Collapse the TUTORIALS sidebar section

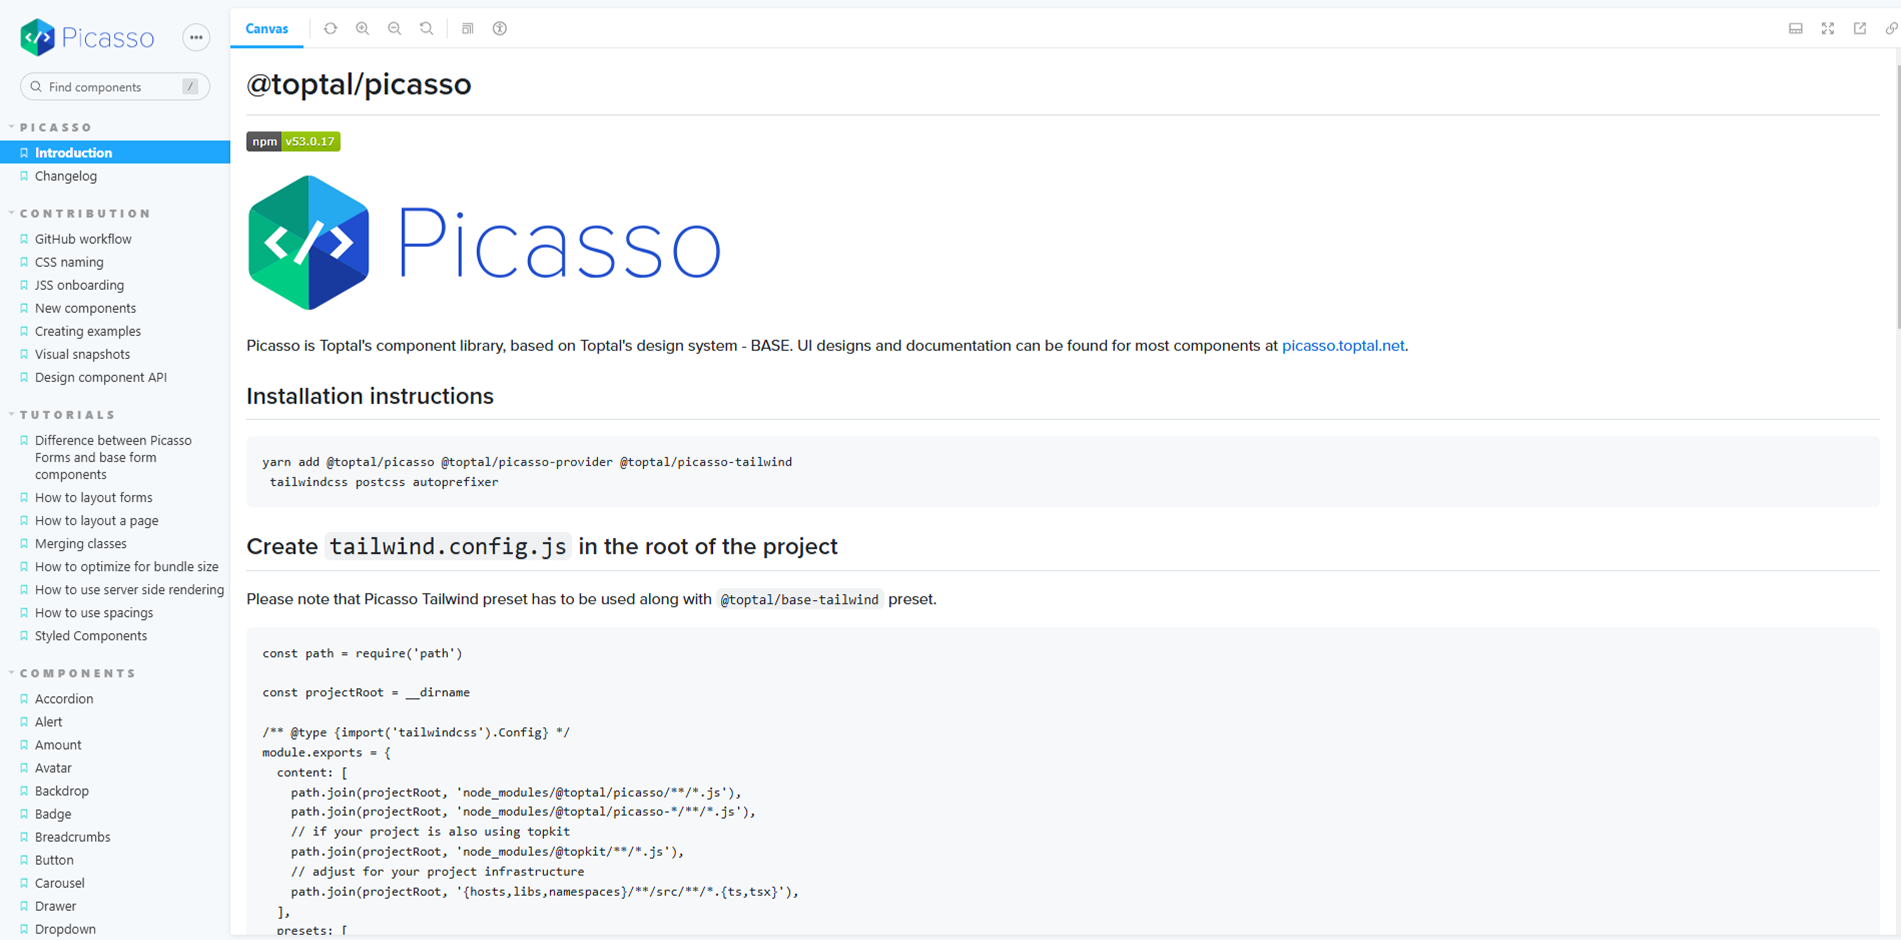pos(67,414)
